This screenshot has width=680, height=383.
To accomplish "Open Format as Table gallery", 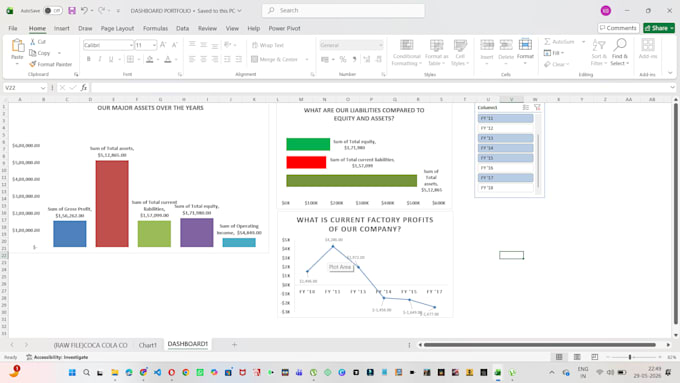I will point(436,52).
